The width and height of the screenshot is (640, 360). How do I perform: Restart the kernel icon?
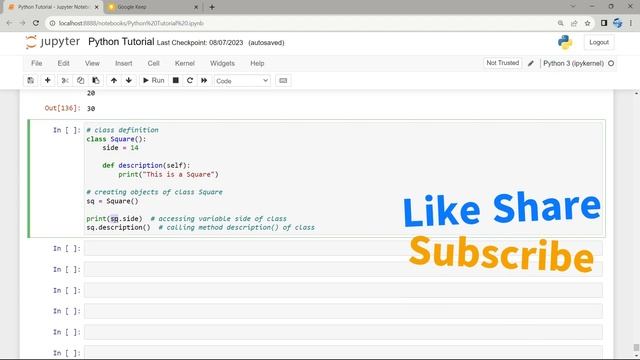click(x=190, y=80)
